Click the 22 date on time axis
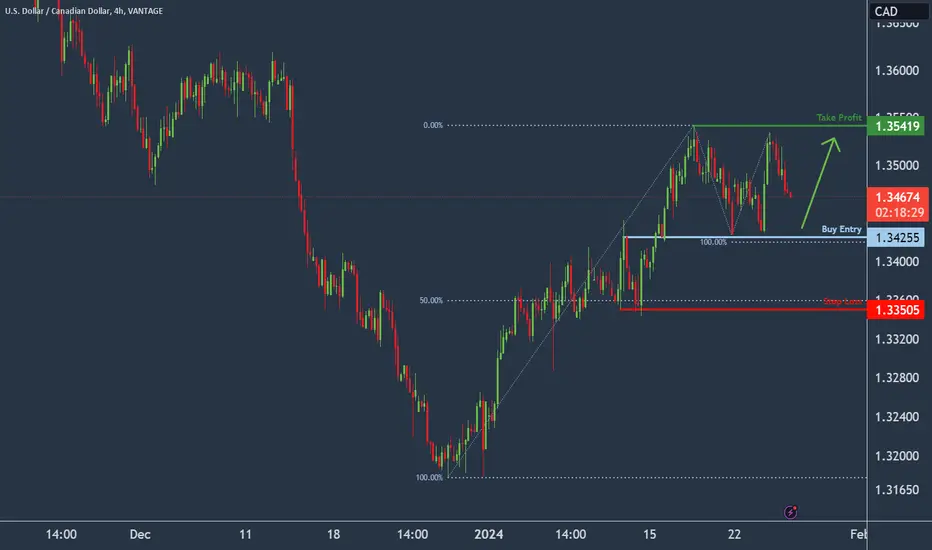 click(x=735, y=535)
